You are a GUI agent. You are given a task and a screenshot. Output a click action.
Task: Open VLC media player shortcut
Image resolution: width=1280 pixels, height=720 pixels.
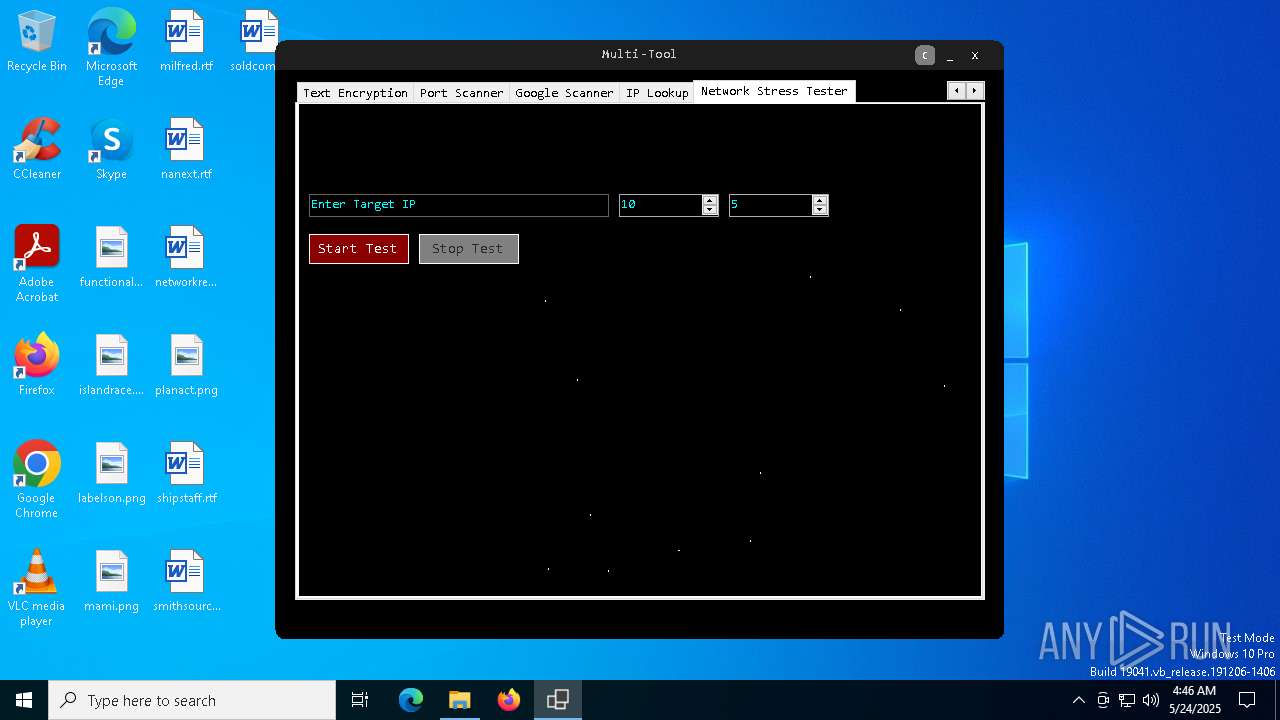click(37, 588)
